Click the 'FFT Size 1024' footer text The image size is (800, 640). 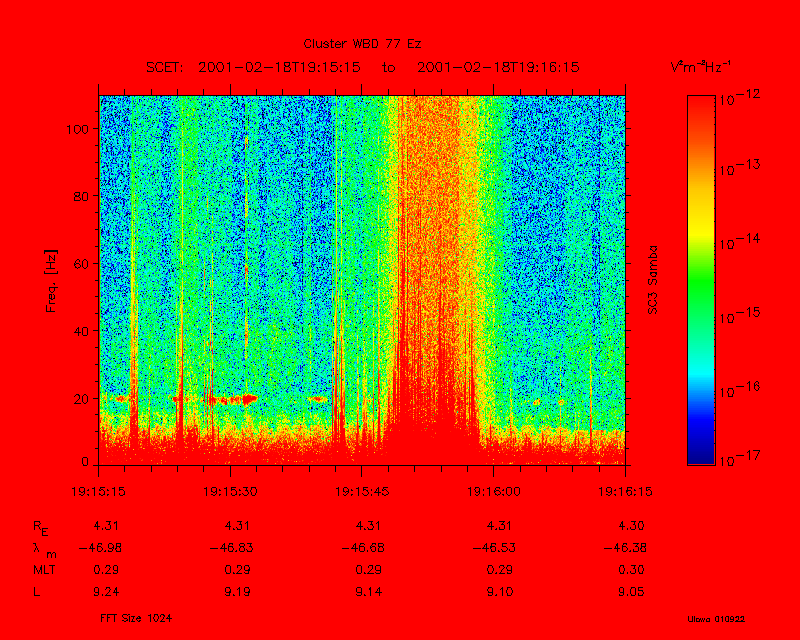coord(129,619)
